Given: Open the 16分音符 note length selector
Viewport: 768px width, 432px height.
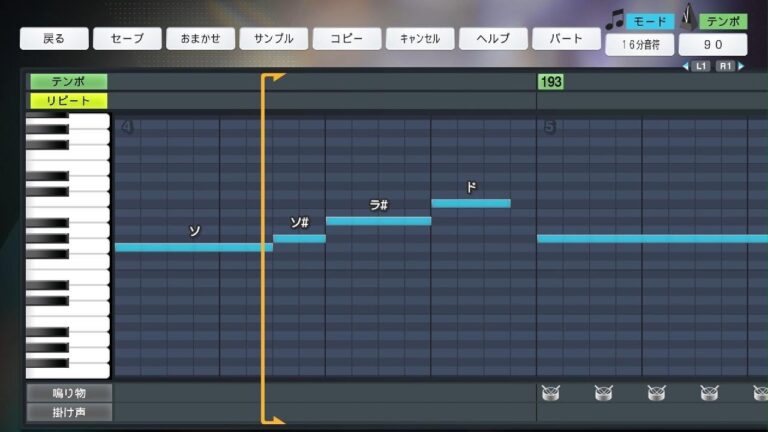Looking at the screenshot, I should [639, 45].
